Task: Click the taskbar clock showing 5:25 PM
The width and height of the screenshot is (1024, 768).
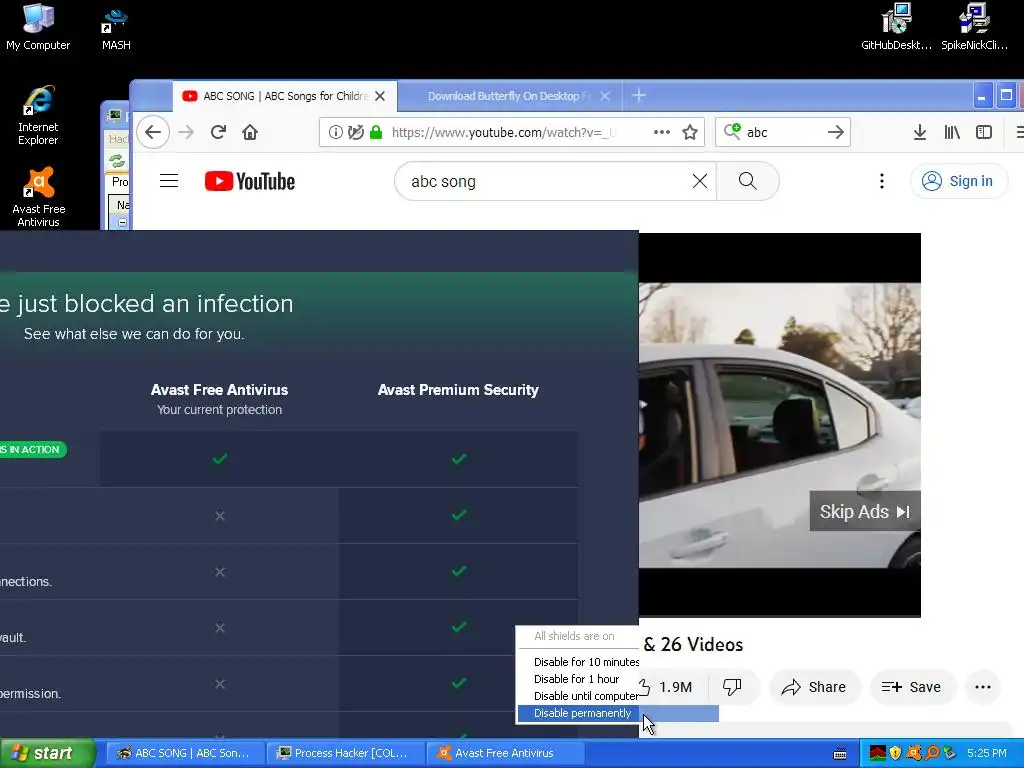Action: click(x=986, y=753)
